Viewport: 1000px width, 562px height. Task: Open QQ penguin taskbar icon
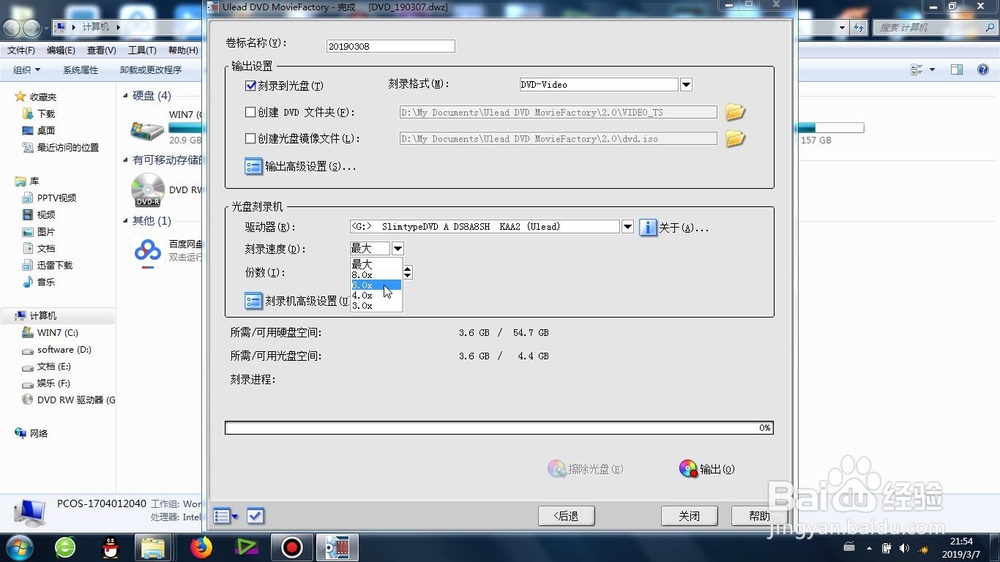(x=110, y=547)
